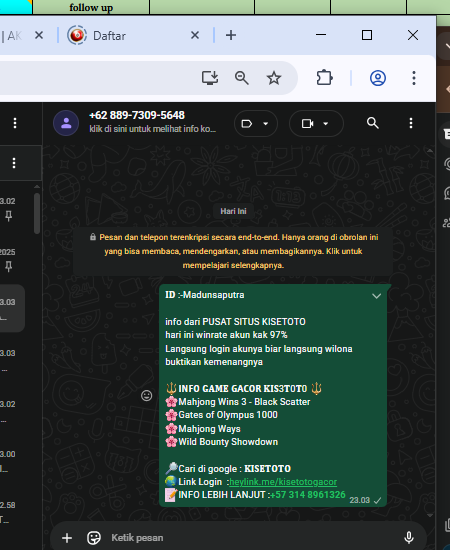Screen dimensions: 450x550
Task: Open the Chrome profile icon
Action: (378, 78)
